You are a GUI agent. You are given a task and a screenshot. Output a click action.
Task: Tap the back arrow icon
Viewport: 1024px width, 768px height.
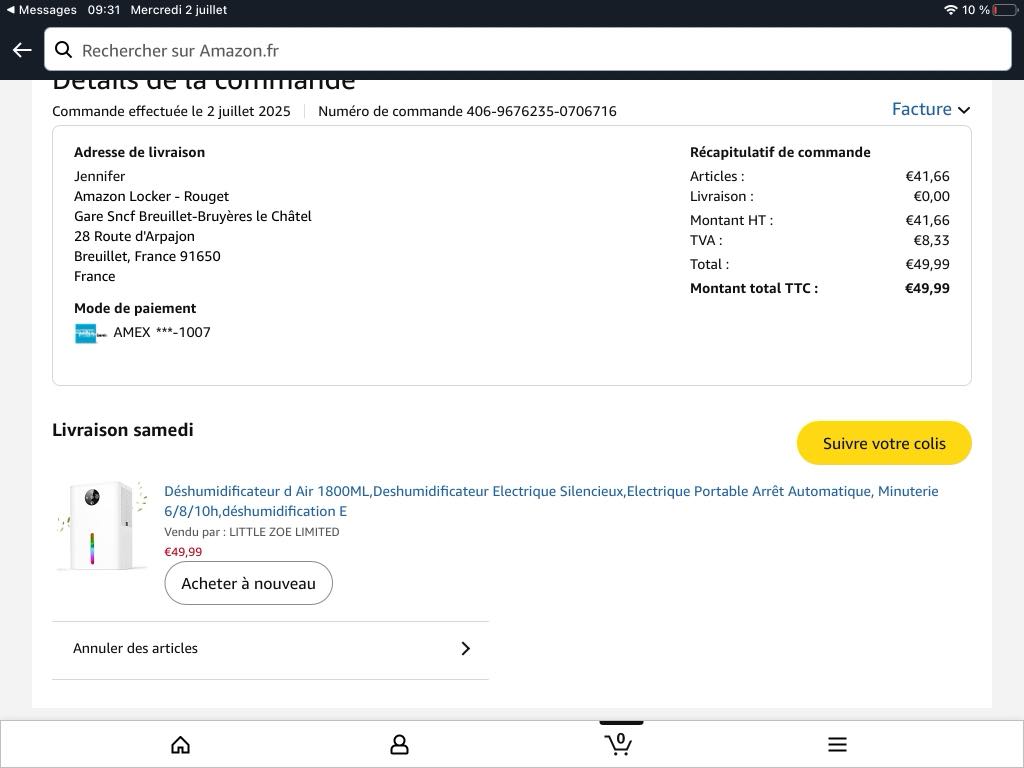click(x=22, y=50)
